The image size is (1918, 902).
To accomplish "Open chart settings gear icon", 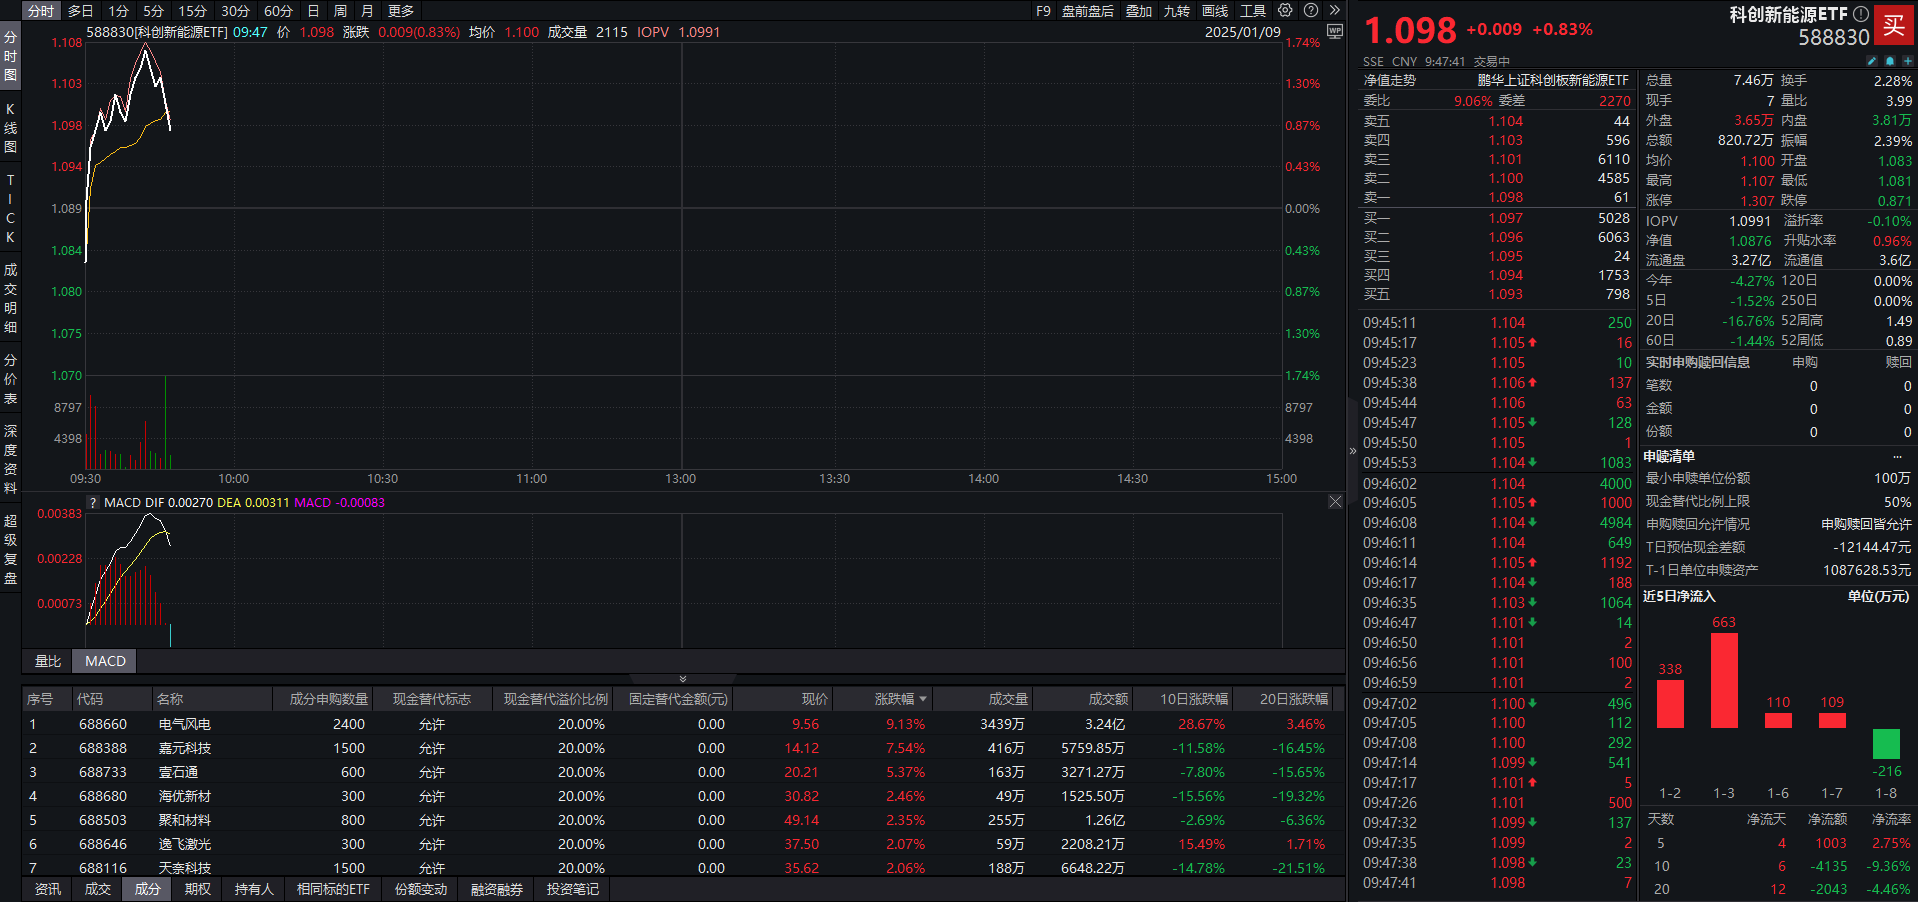I will click(x=1285, y=11).
